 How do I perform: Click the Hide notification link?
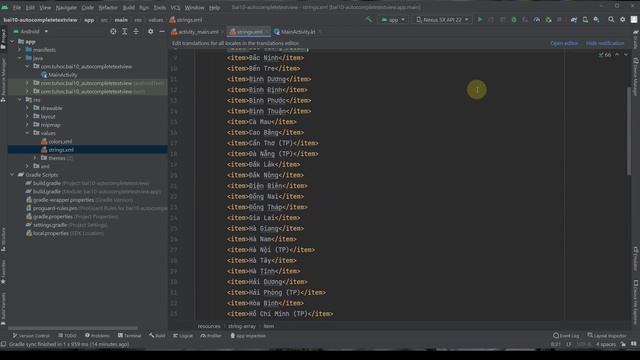point(605,43)
